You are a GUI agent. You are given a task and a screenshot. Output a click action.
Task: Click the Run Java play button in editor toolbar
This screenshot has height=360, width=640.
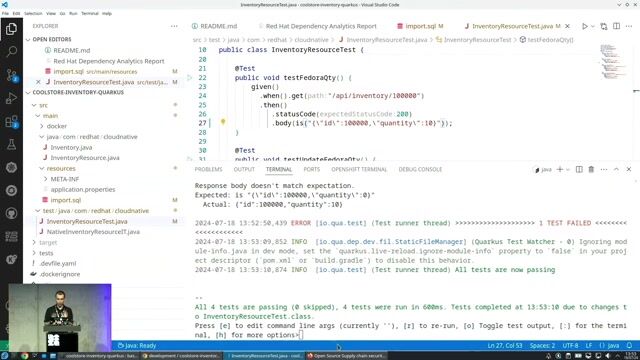tap(584, 26)
